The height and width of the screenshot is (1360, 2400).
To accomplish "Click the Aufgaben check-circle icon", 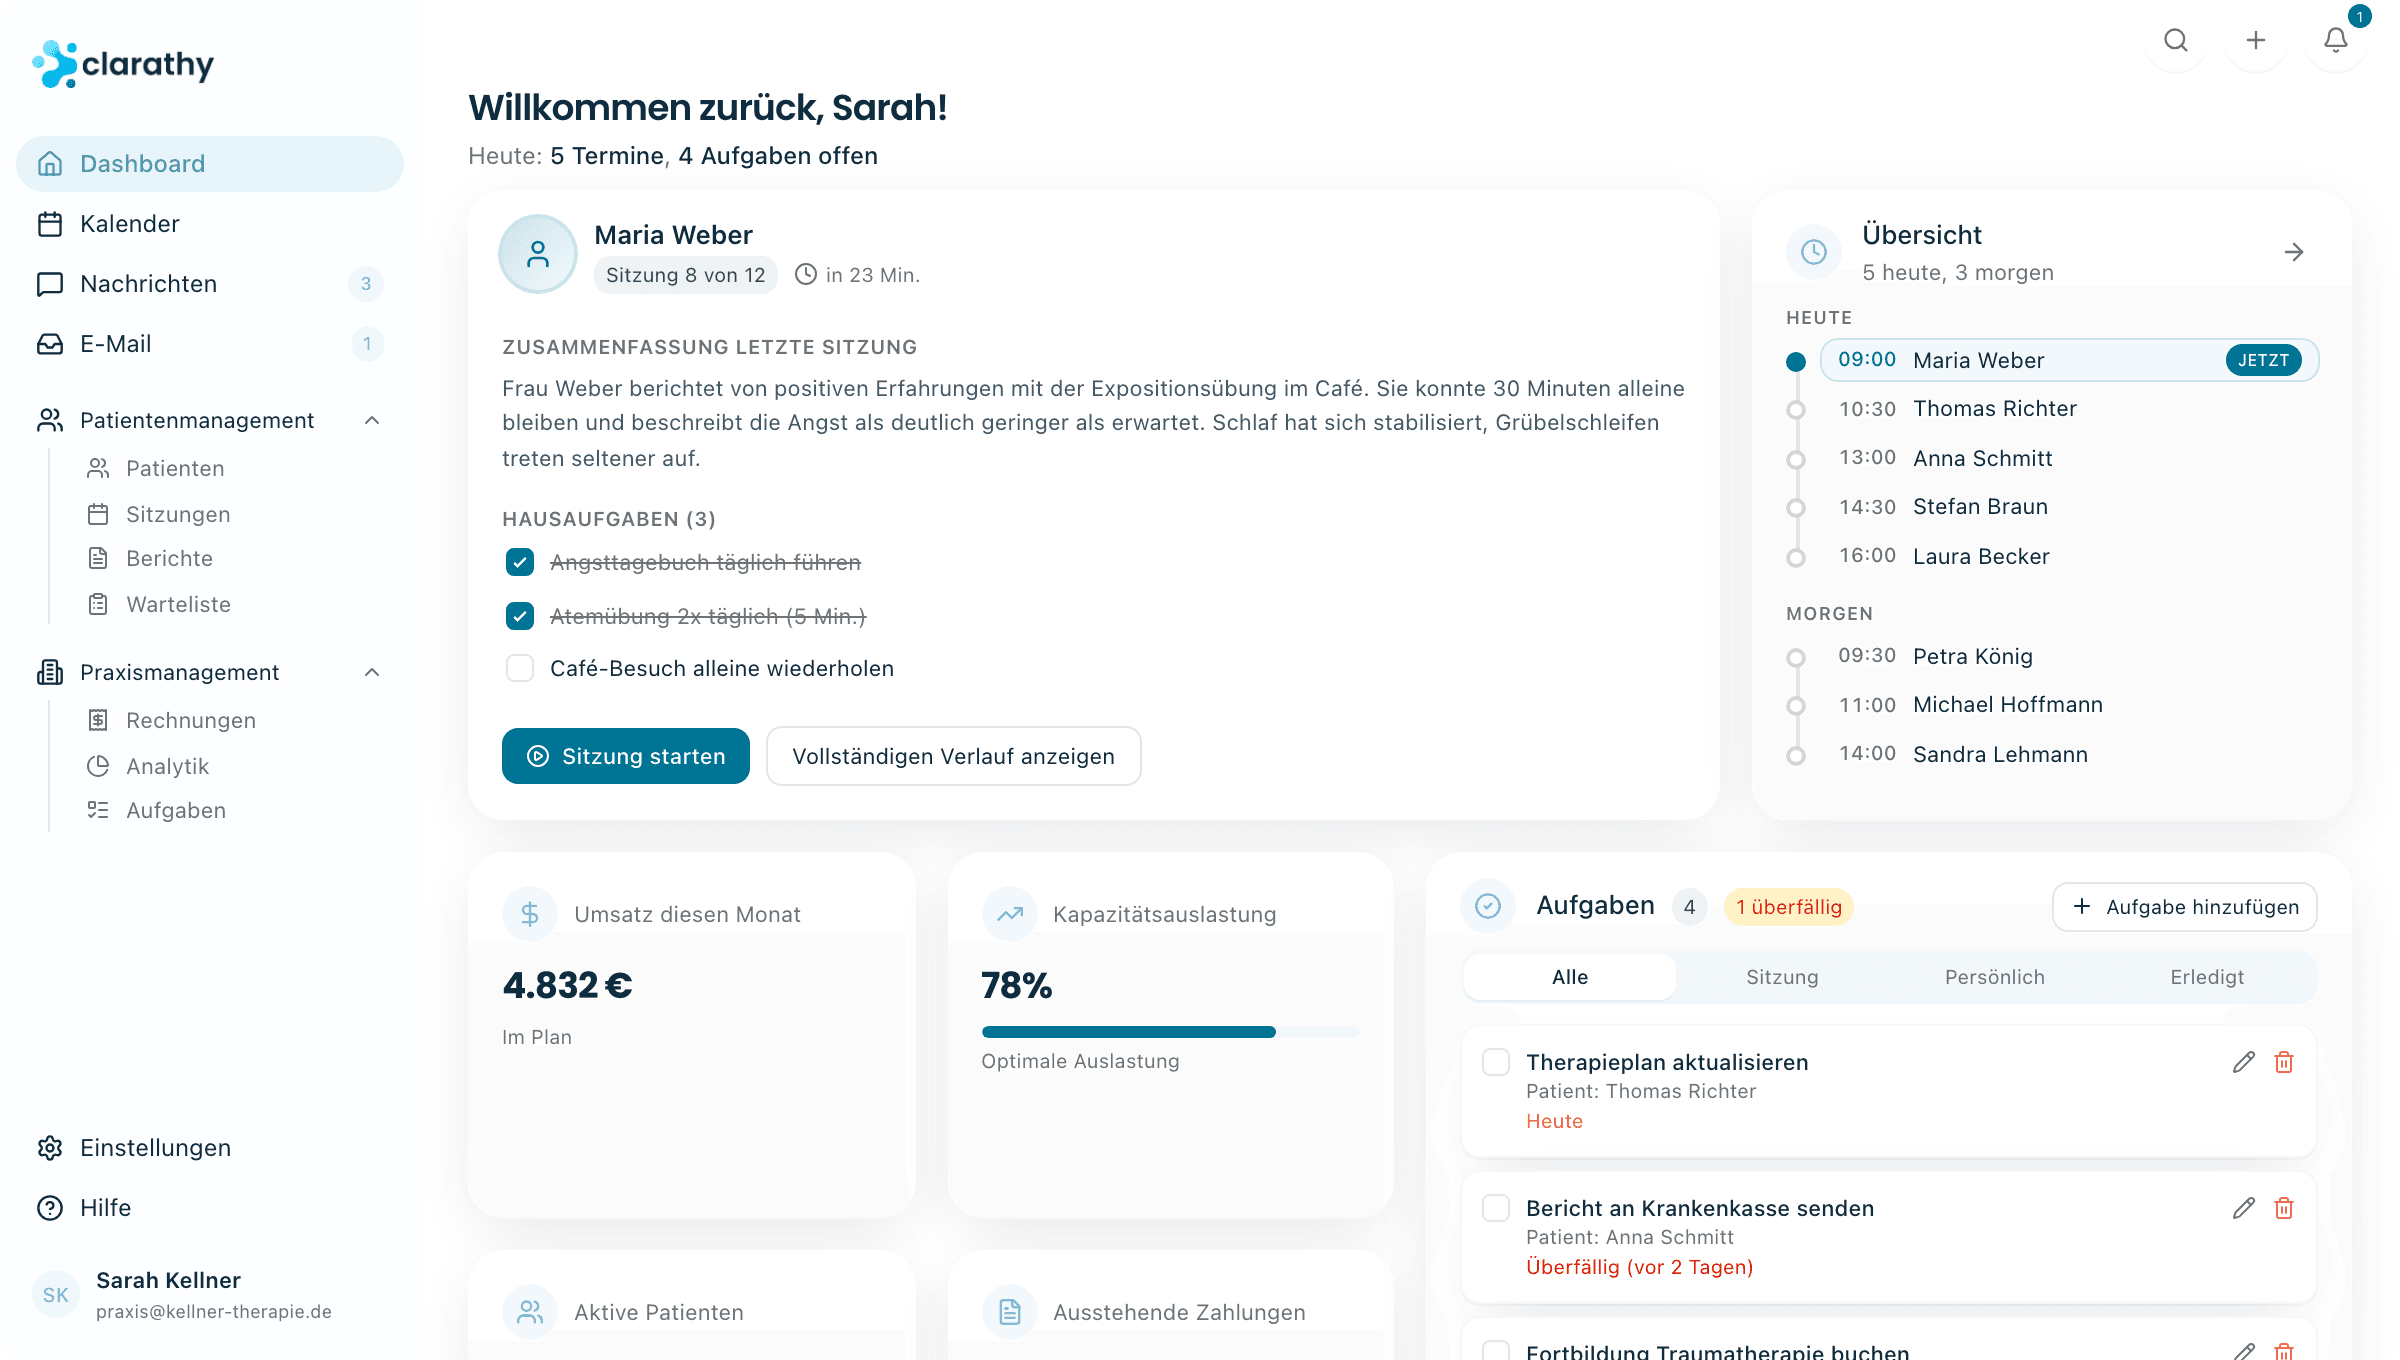I will coord(1488,906).
